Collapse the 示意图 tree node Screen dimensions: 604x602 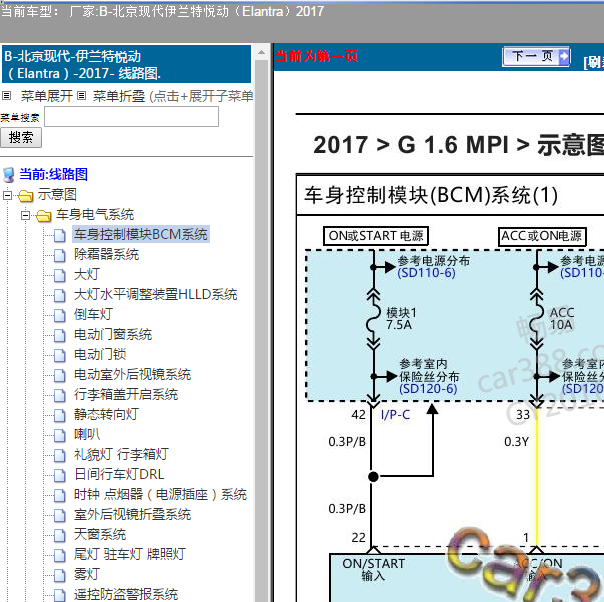point(7,195)
